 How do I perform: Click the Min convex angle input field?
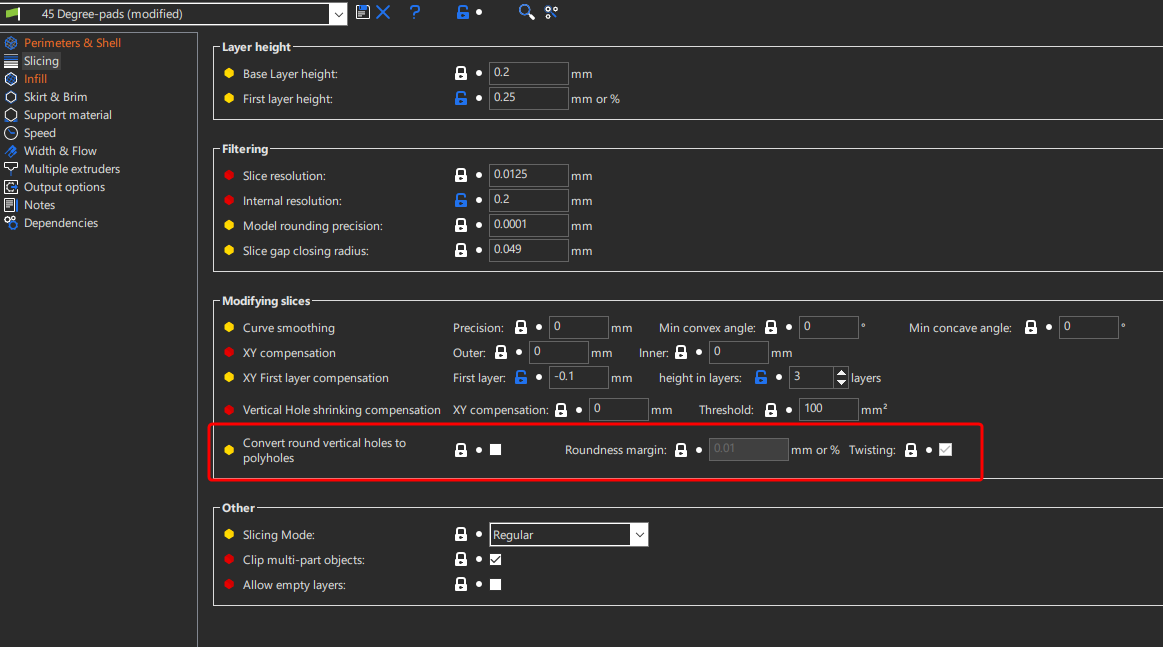tap(828, 327)
